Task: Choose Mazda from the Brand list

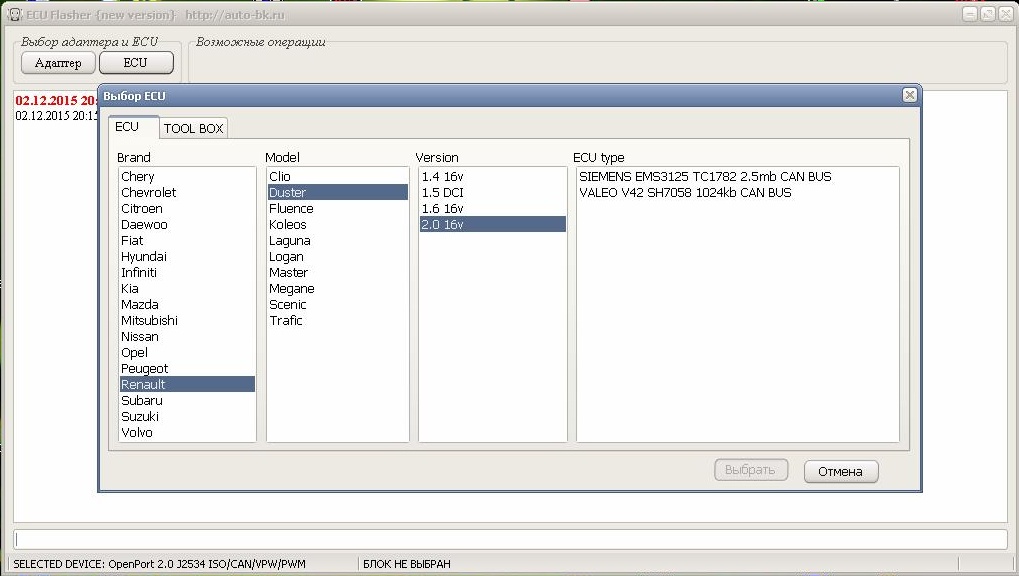Action: [x=187, y=305]
